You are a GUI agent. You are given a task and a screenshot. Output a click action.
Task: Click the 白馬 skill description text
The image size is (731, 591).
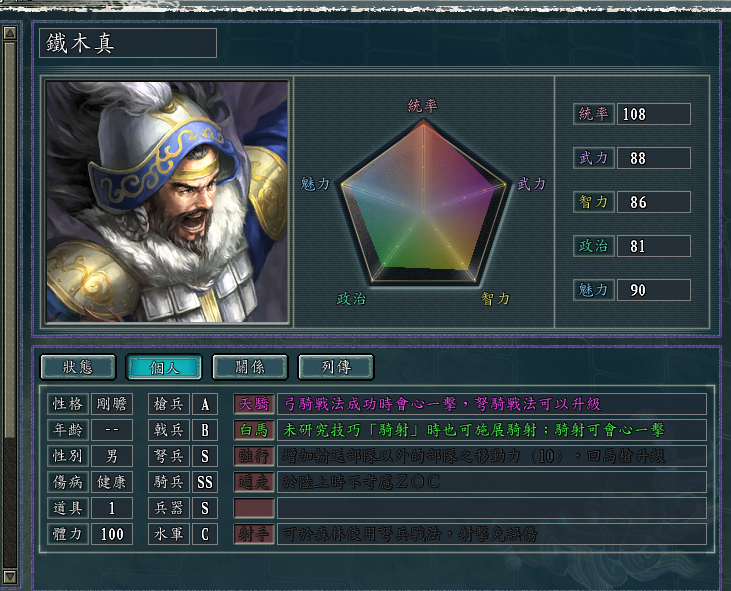[473, 430]
